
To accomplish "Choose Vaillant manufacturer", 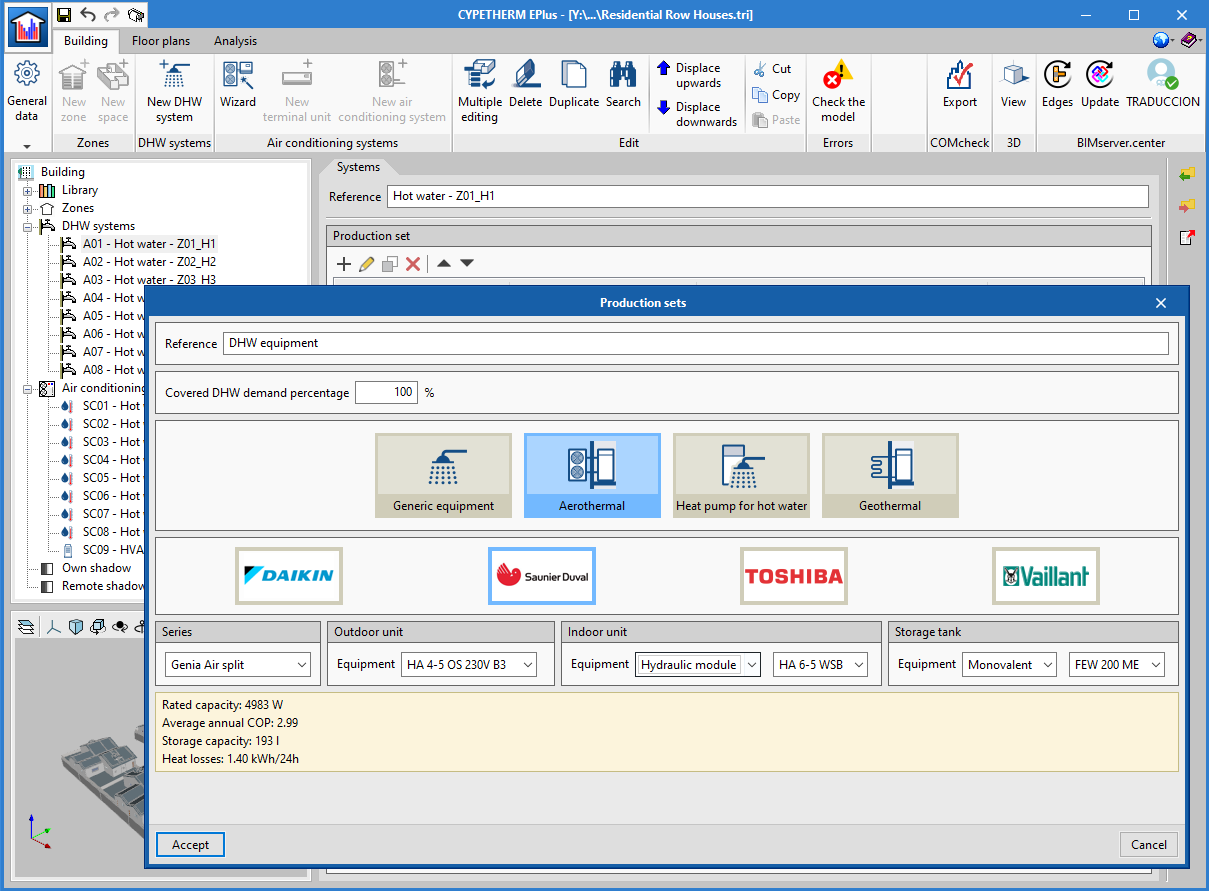I will 1046,575.
